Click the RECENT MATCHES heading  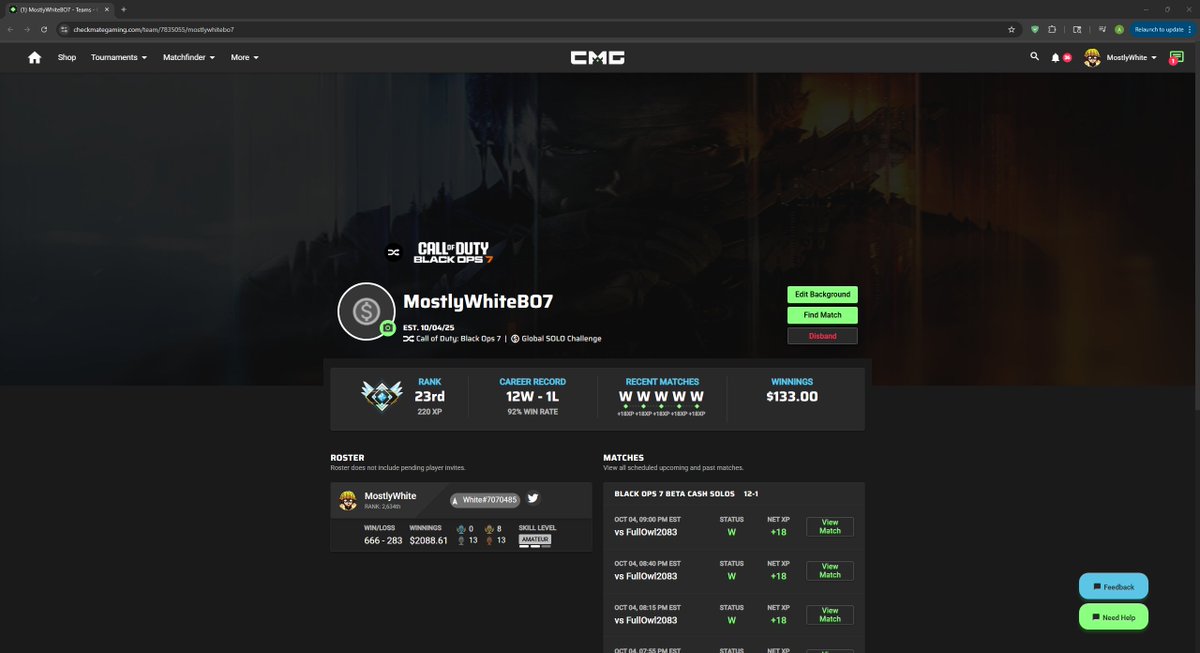[662, 382]
